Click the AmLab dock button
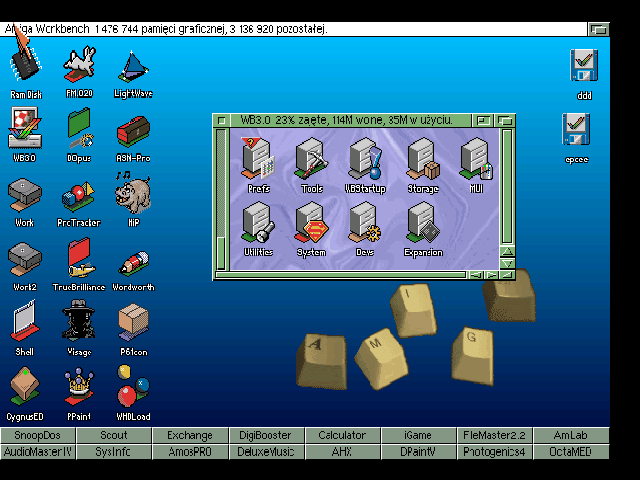This screenshot has height=480, width=640. (x=571, y=435)
